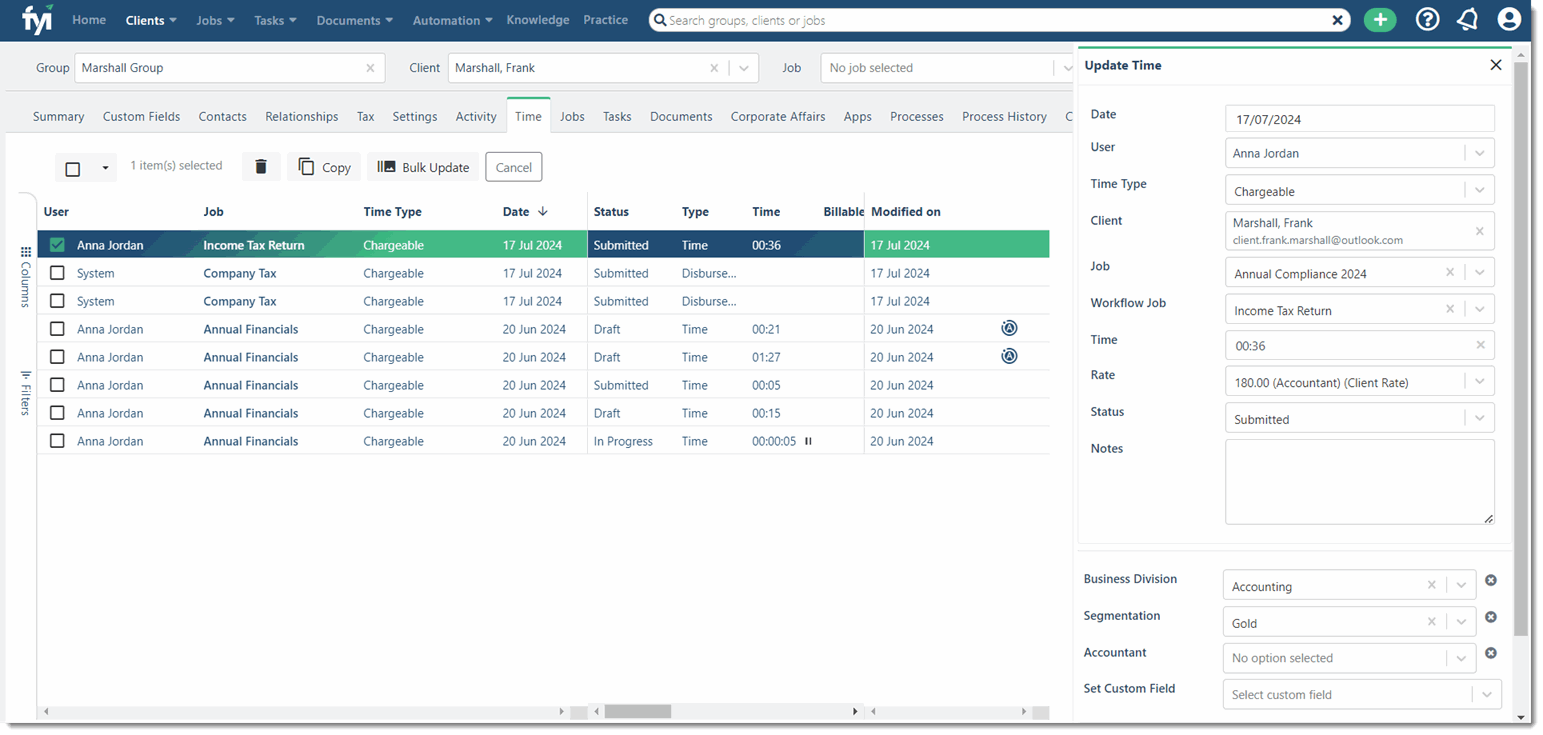The image size is (1543, 735).
Task: Remove the Business Division custom field
Action: (1490, 580)
